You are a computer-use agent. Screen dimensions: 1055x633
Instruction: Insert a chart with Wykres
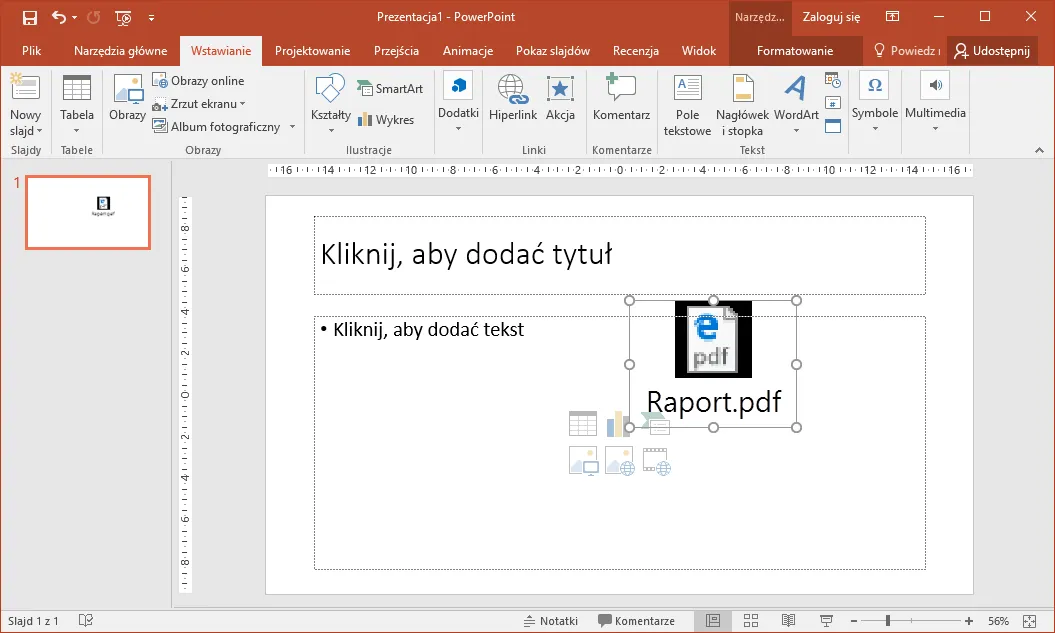pos(386,120)
